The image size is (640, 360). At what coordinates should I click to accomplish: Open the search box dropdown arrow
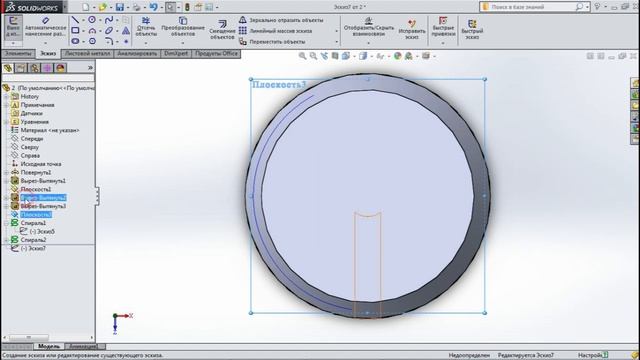coord(587,7)
